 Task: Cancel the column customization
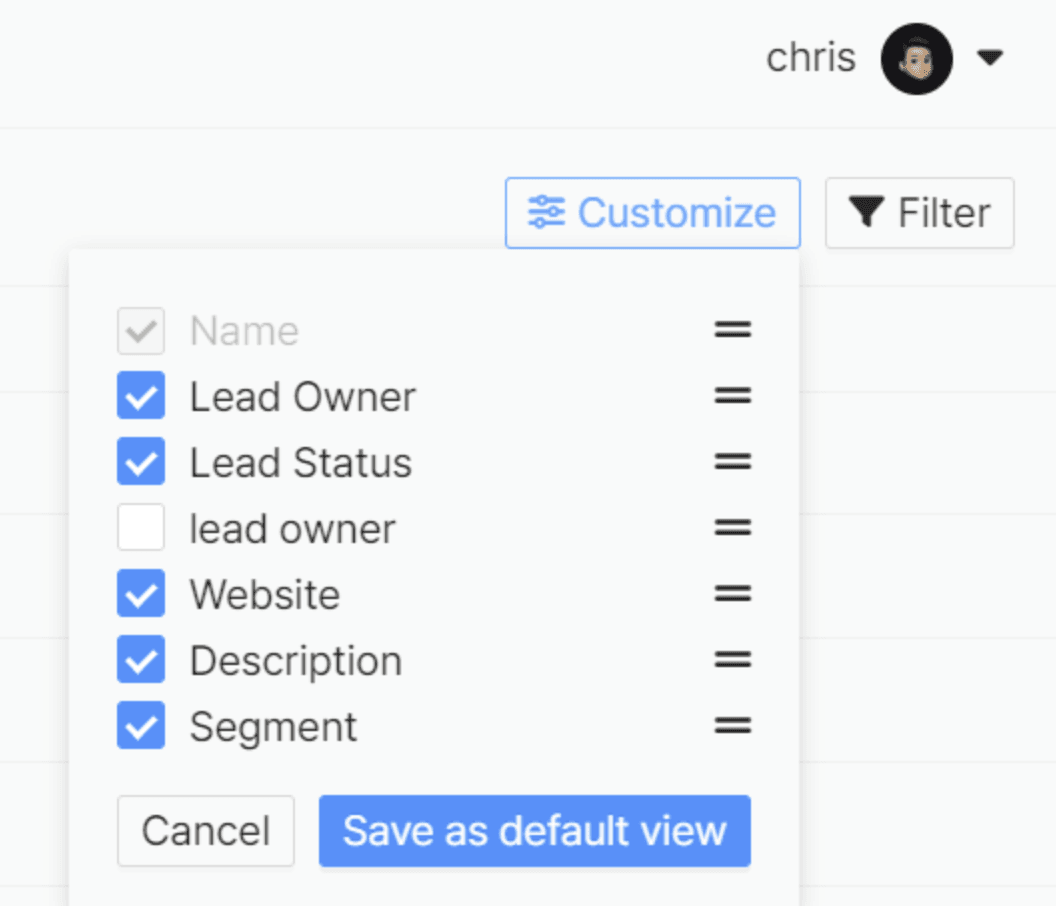click(x=205, y=831)
